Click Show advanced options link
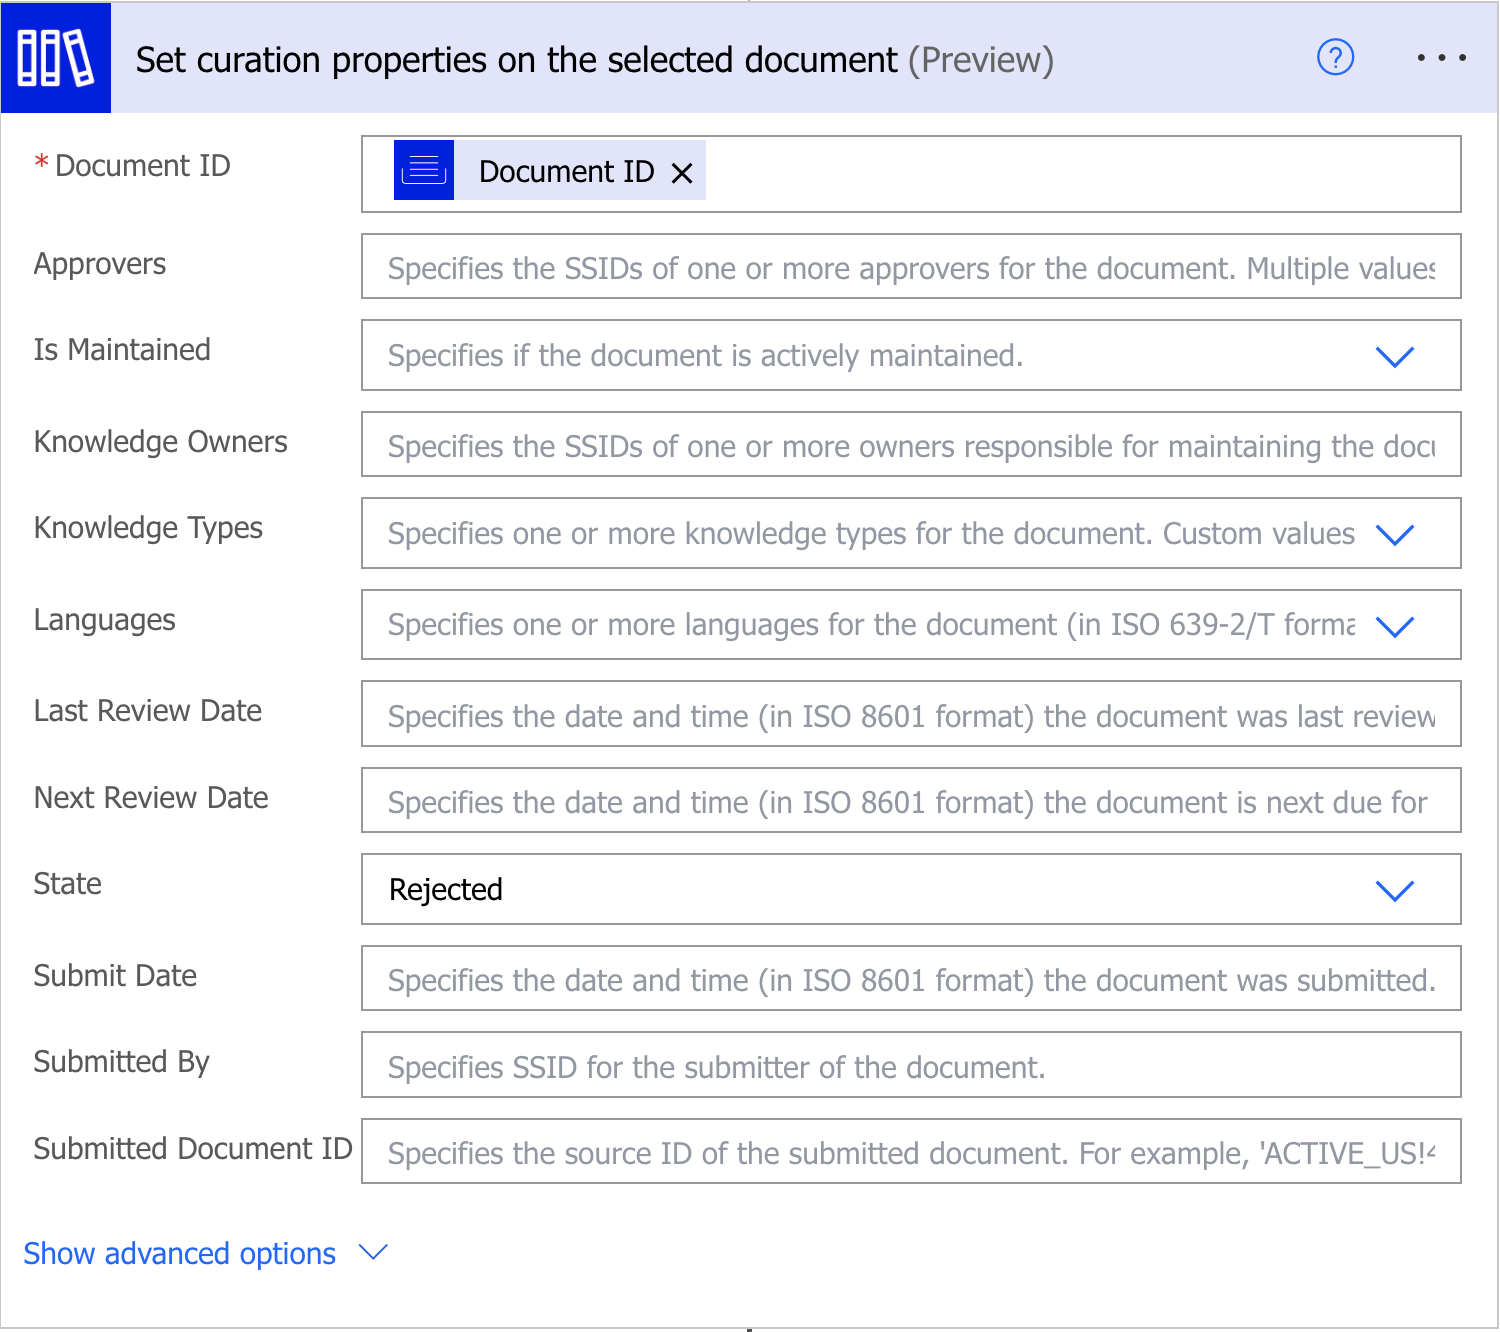Viewport: 1500px width, 1332px height. point(180,1253)
